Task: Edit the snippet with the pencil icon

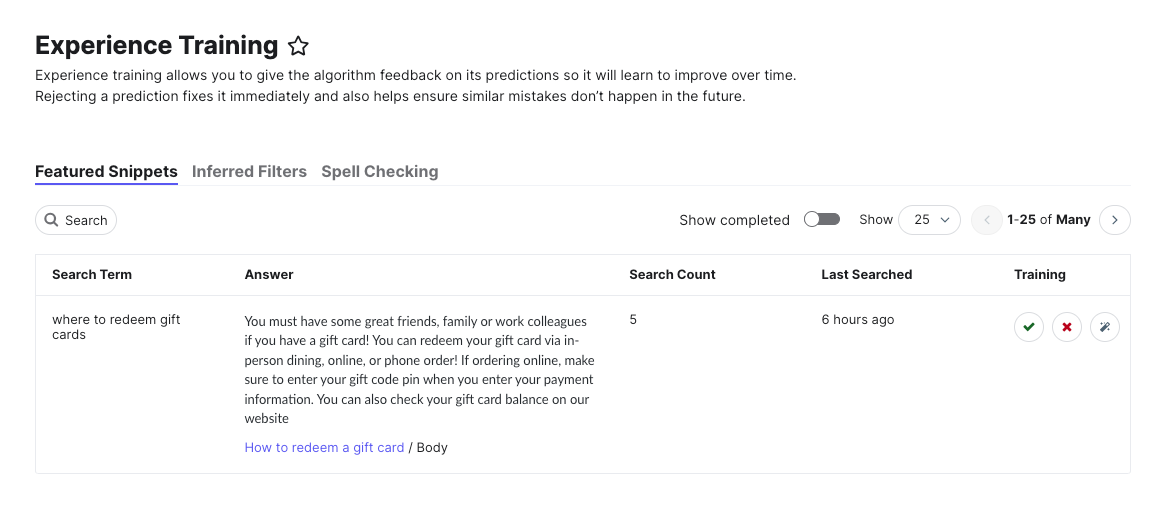Action: [1104, 327]
